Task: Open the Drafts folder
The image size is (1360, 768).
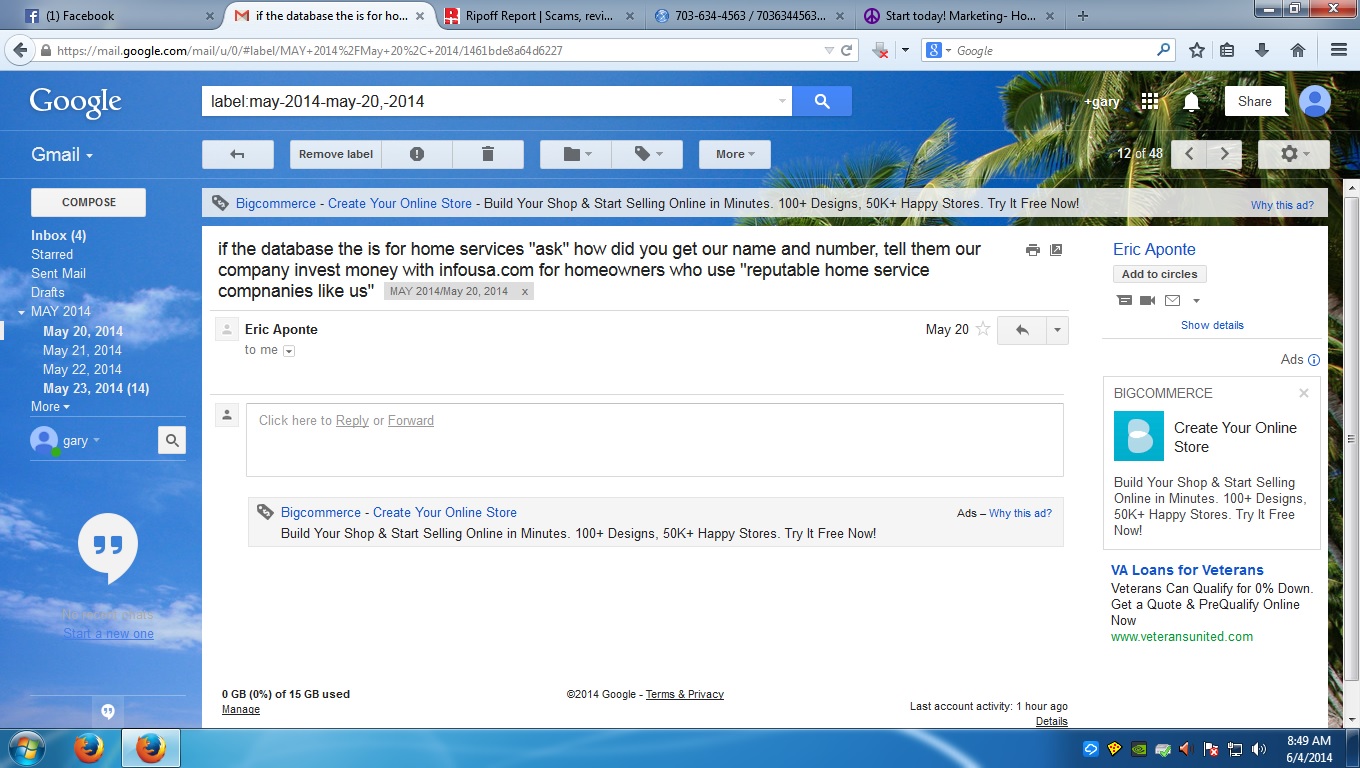Action: tap(48, 292)
